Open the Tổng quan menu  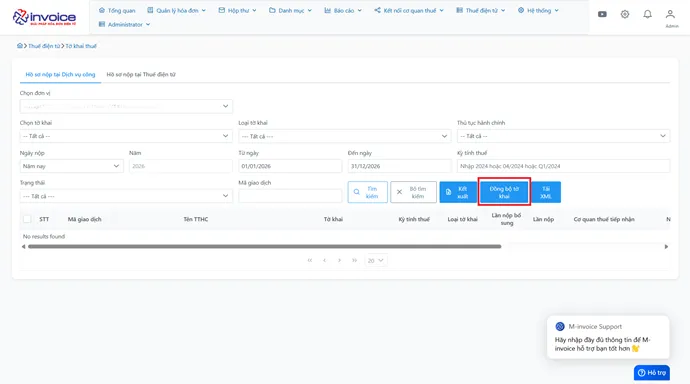[117, 10]
